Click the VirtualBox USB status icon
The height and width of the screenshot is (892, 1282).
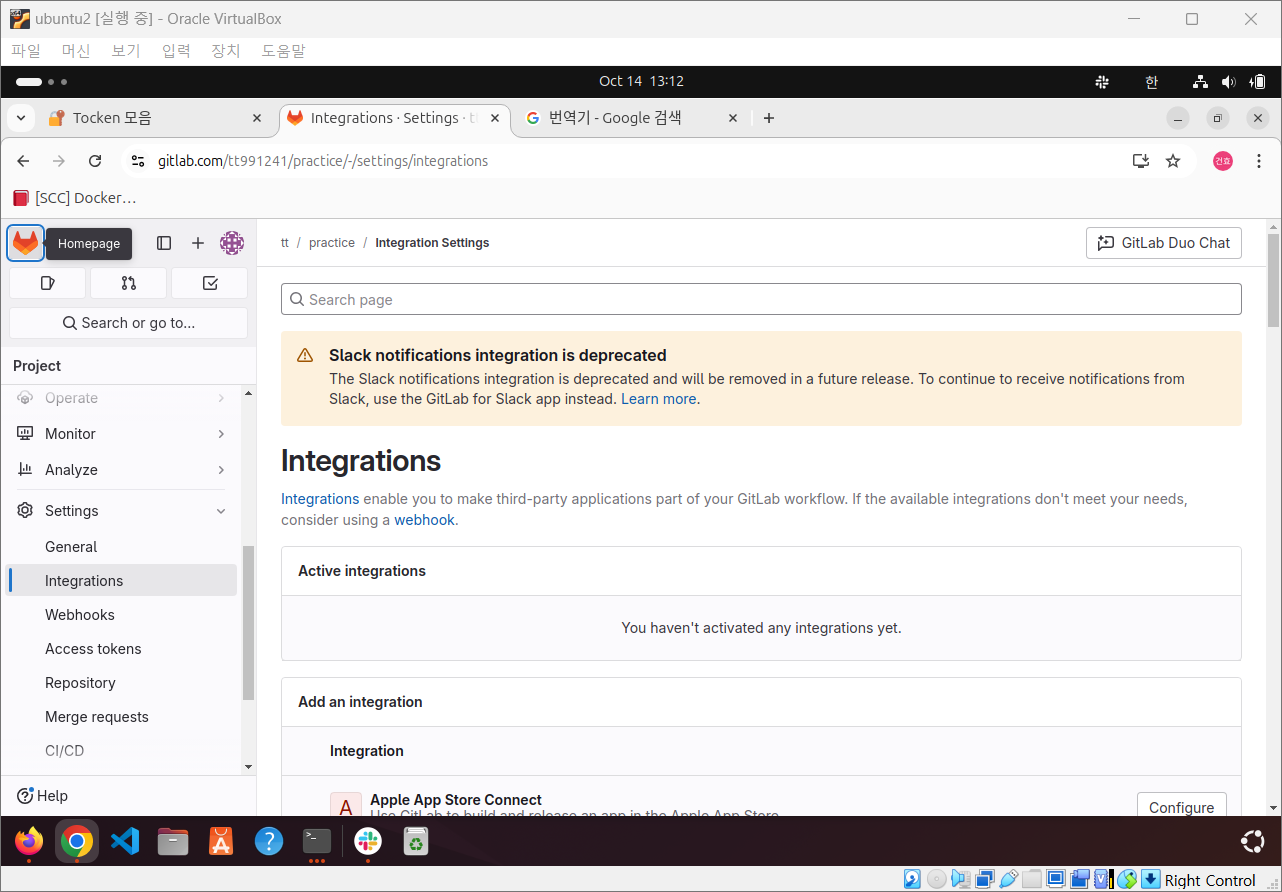coord(1008,880)
